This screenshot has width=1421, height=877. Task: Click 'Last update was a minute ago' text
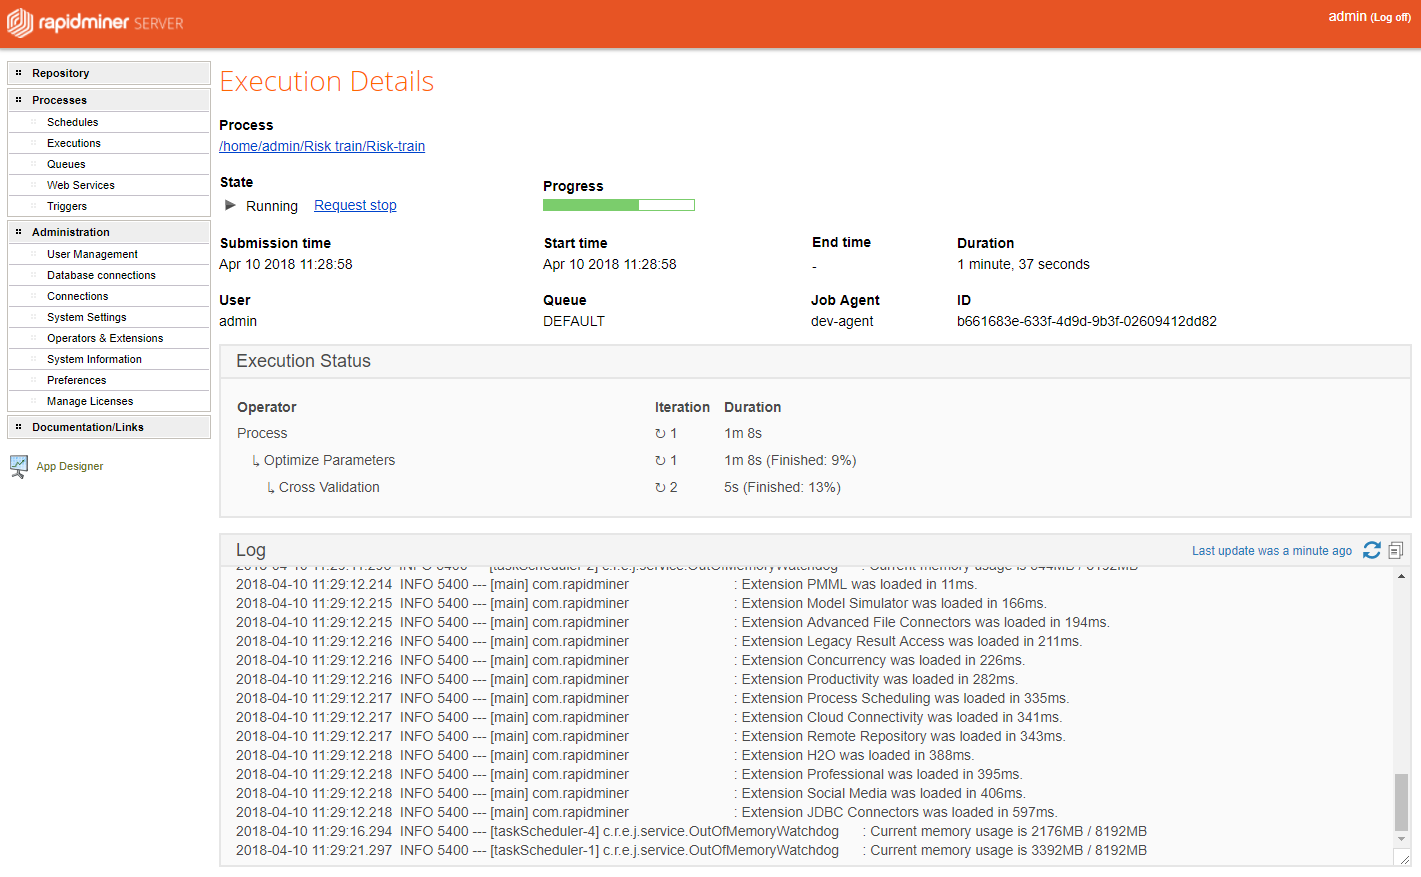click(1272, 551)
